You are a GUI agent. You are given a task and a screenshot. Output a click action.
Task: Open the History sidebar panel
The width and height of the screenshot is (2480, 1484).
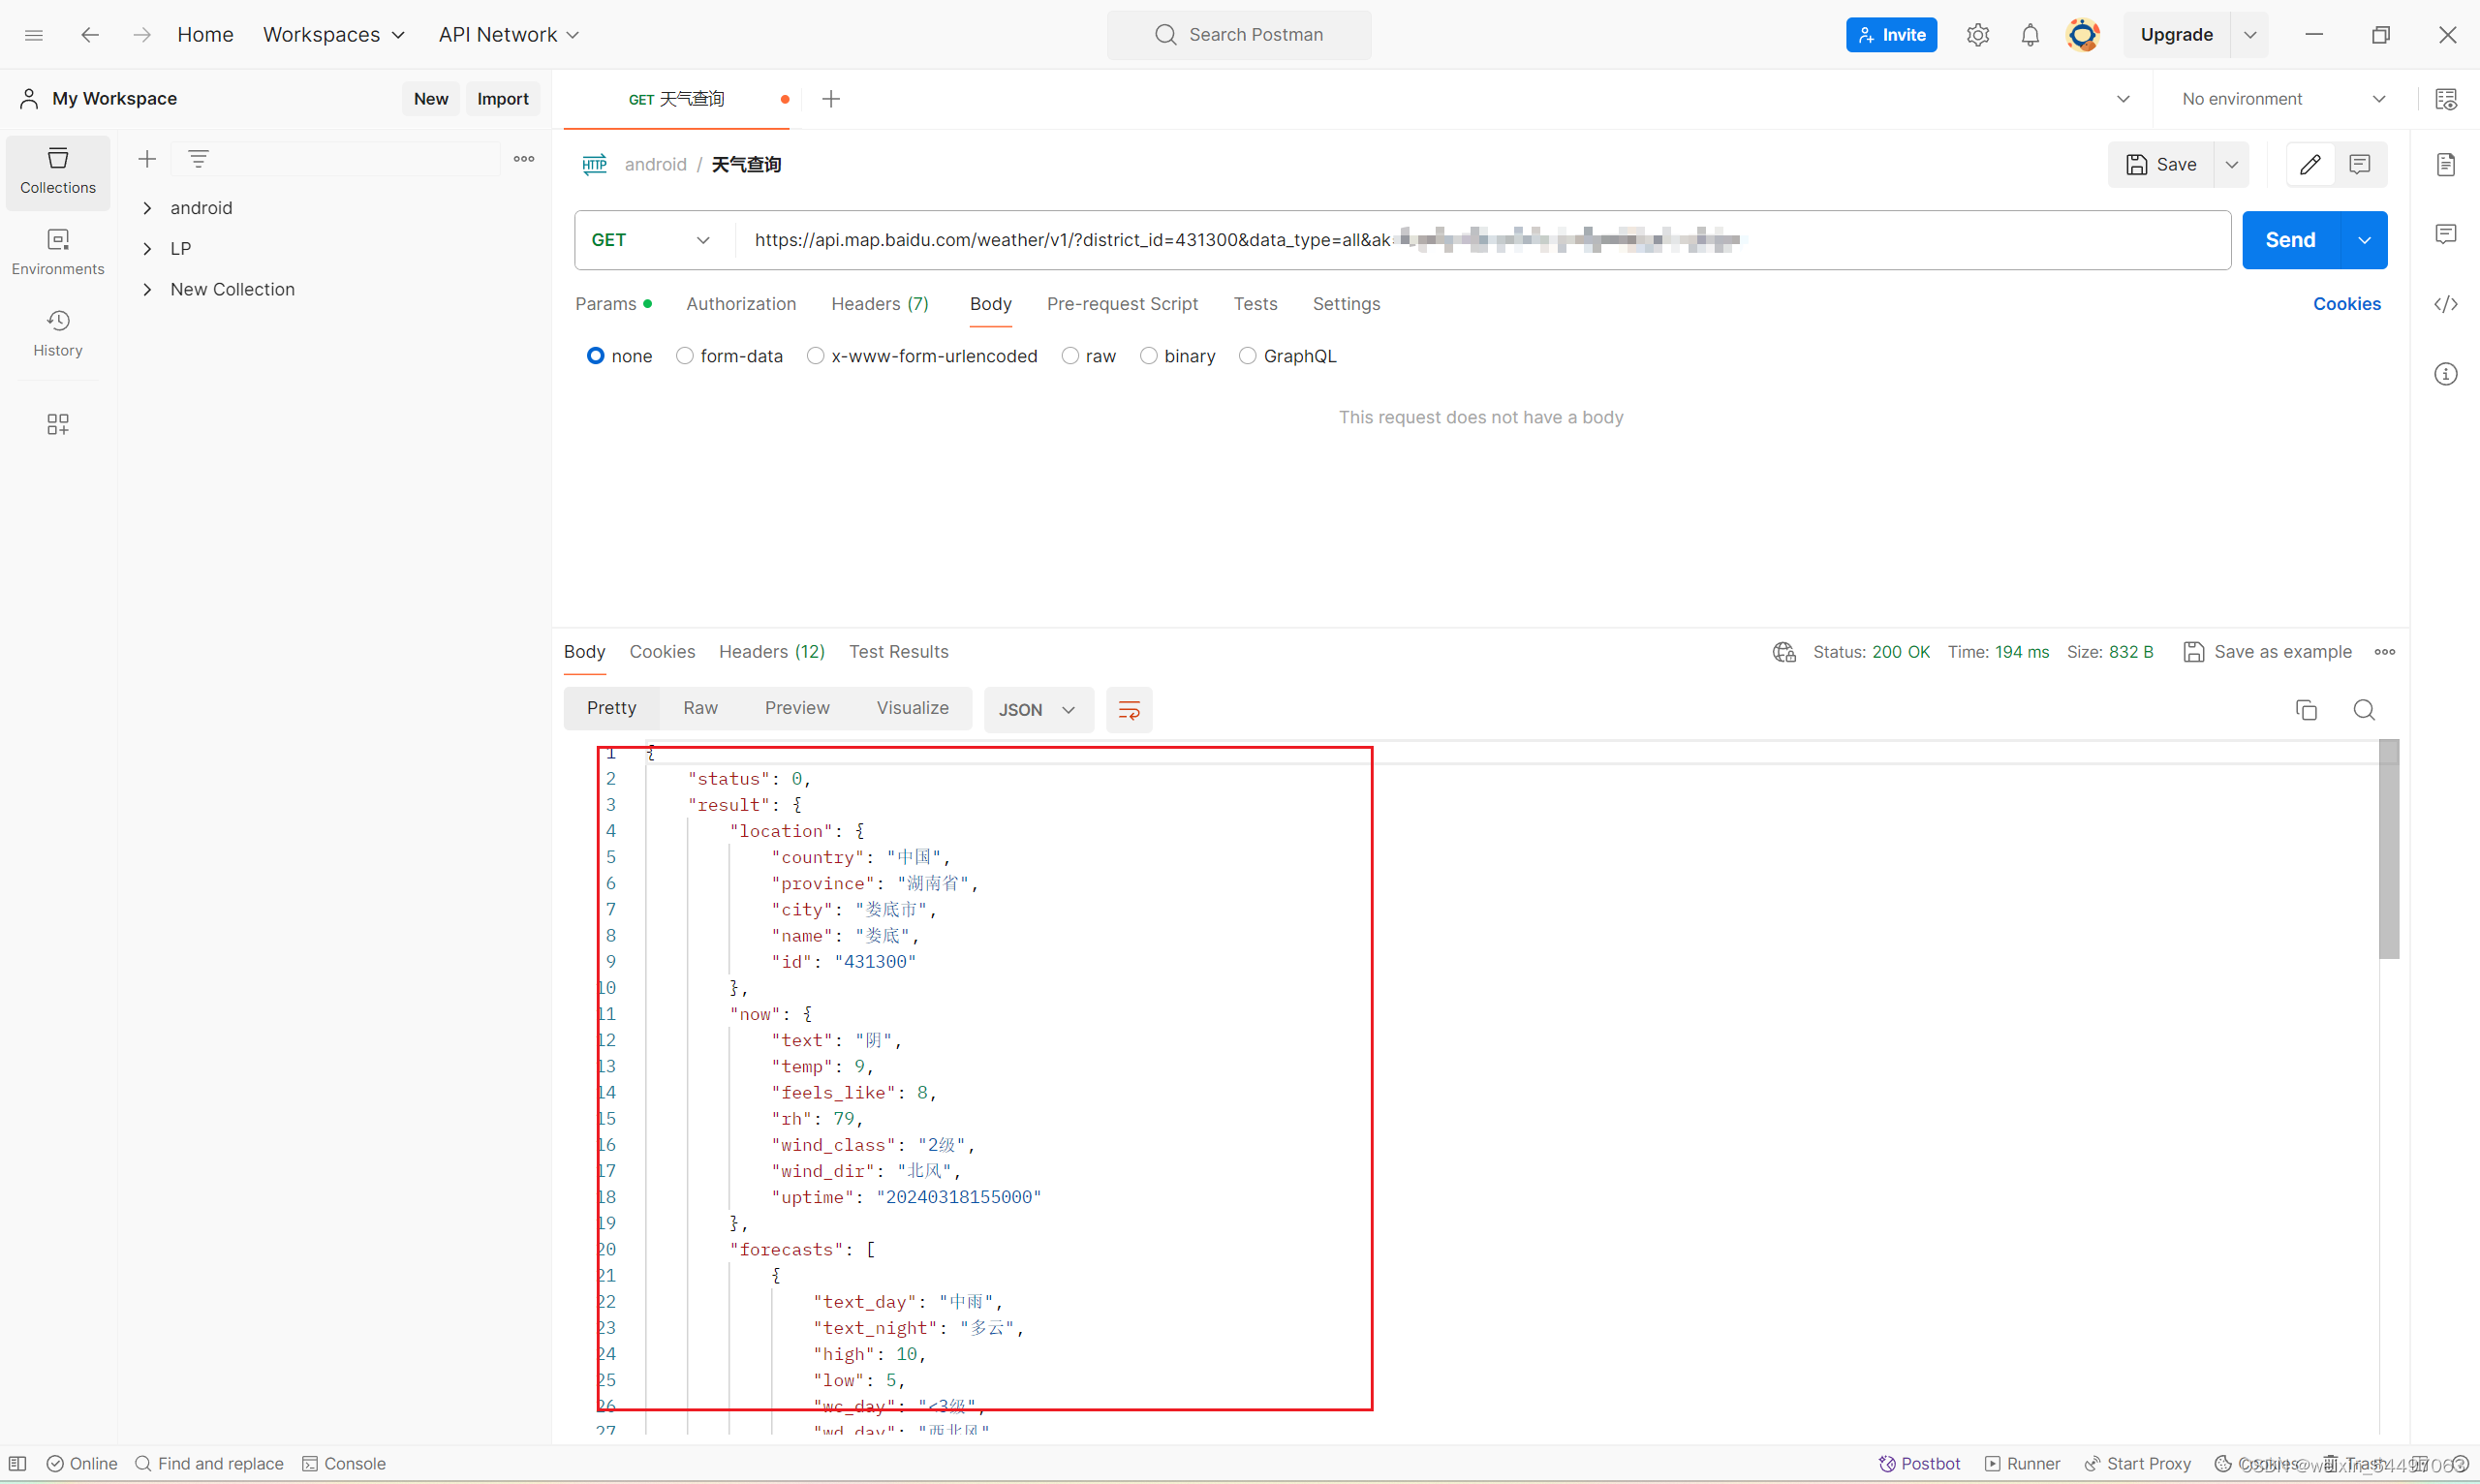58,333
